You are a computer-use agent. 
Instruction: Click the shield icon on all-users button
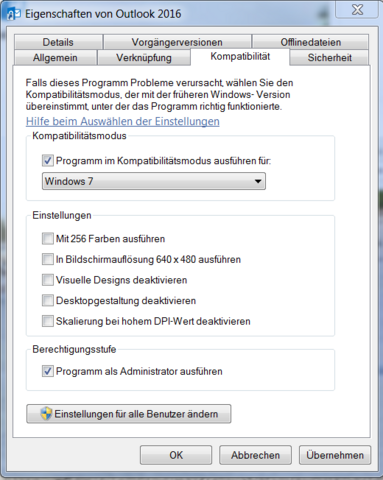pos(46,414)
